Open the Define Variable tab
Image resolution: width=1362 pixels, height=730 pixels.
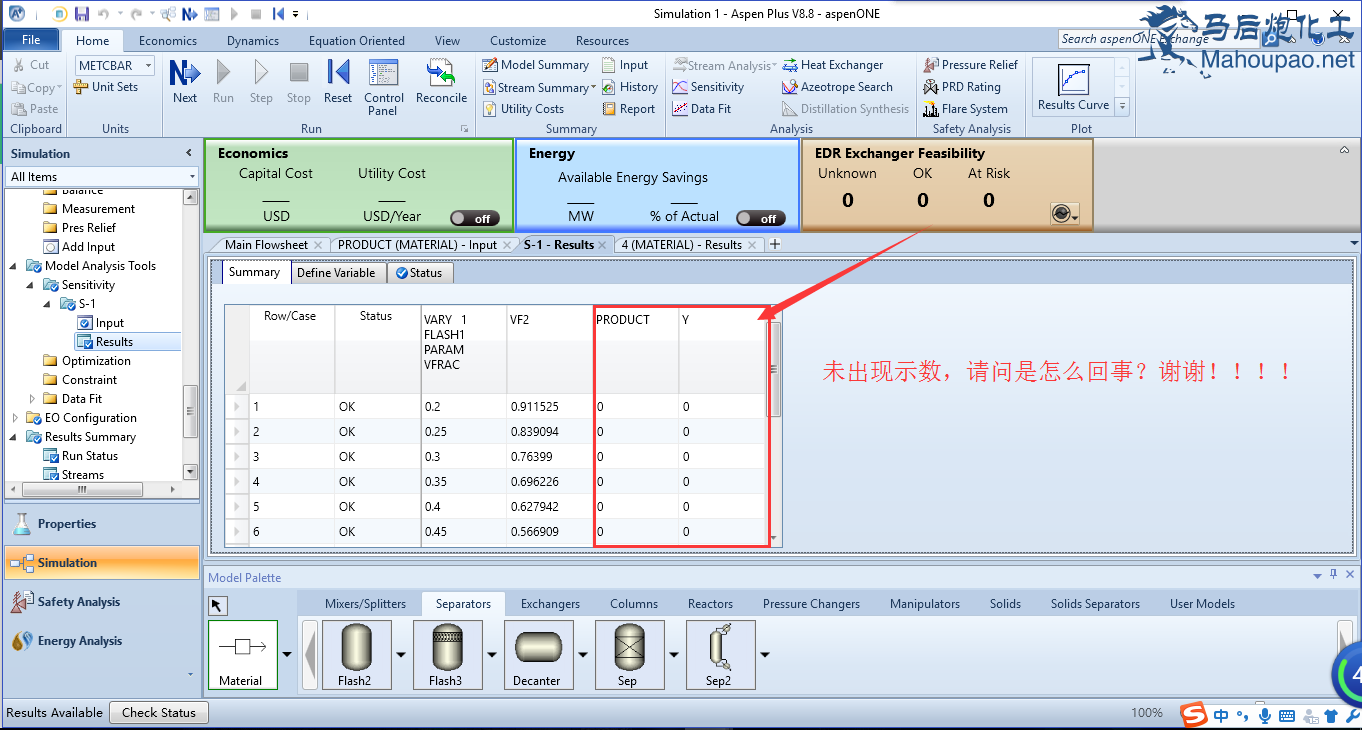(x=336, y=272)
